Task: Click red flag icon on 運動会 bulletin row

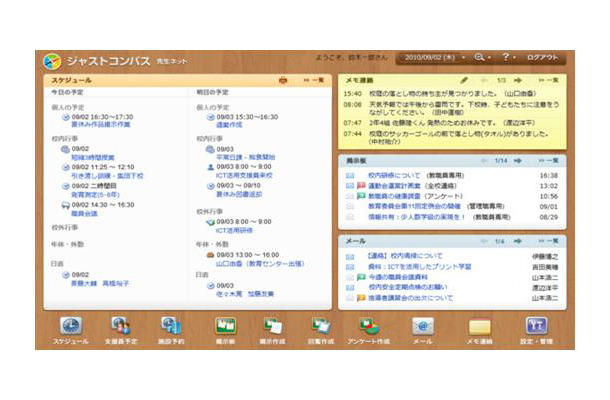Action: click(x=361, y=186)
